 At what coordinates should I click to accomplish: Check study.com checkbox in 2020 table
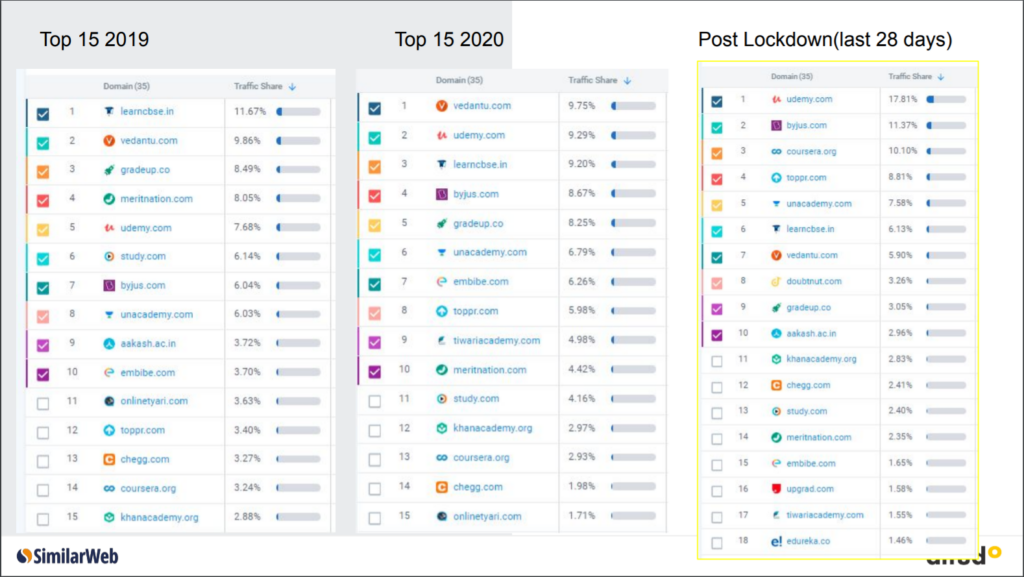[x=375, y=401]
